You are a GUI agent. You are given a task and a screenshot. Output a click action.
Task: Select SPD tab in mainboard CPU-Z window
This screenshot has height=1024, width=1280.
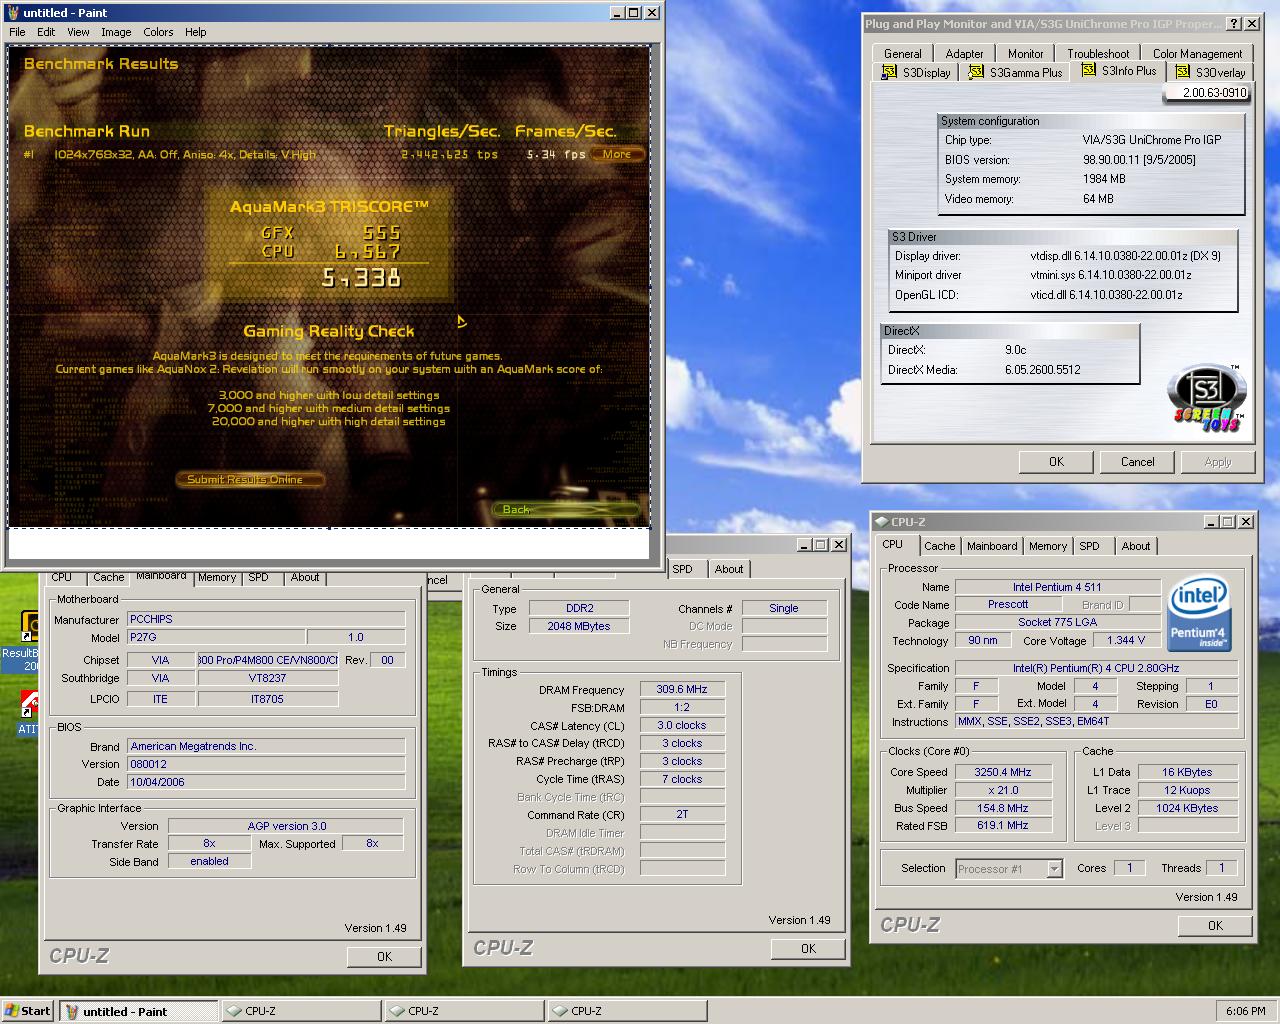click(259, 577)
